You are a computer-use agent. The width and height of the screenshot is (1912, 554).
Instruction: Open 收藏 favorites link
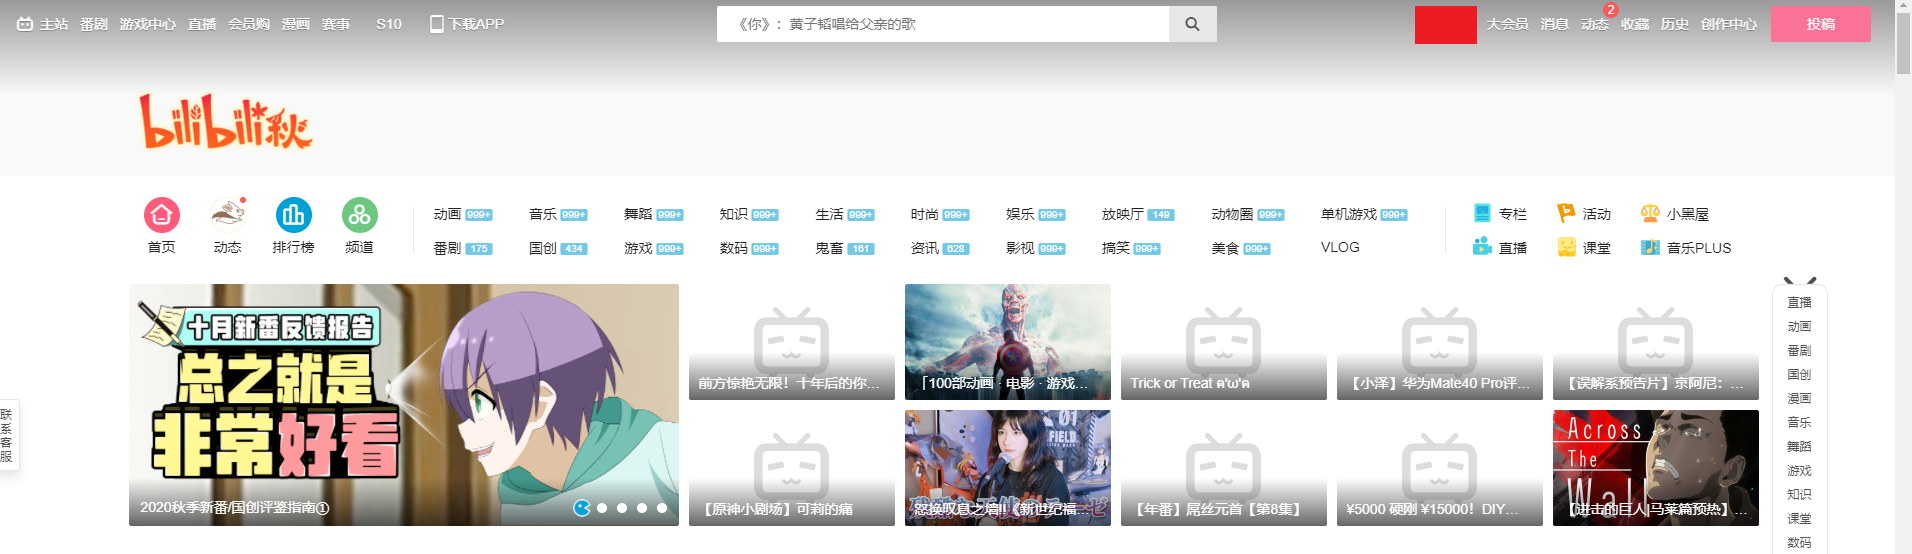[1635, 24]
